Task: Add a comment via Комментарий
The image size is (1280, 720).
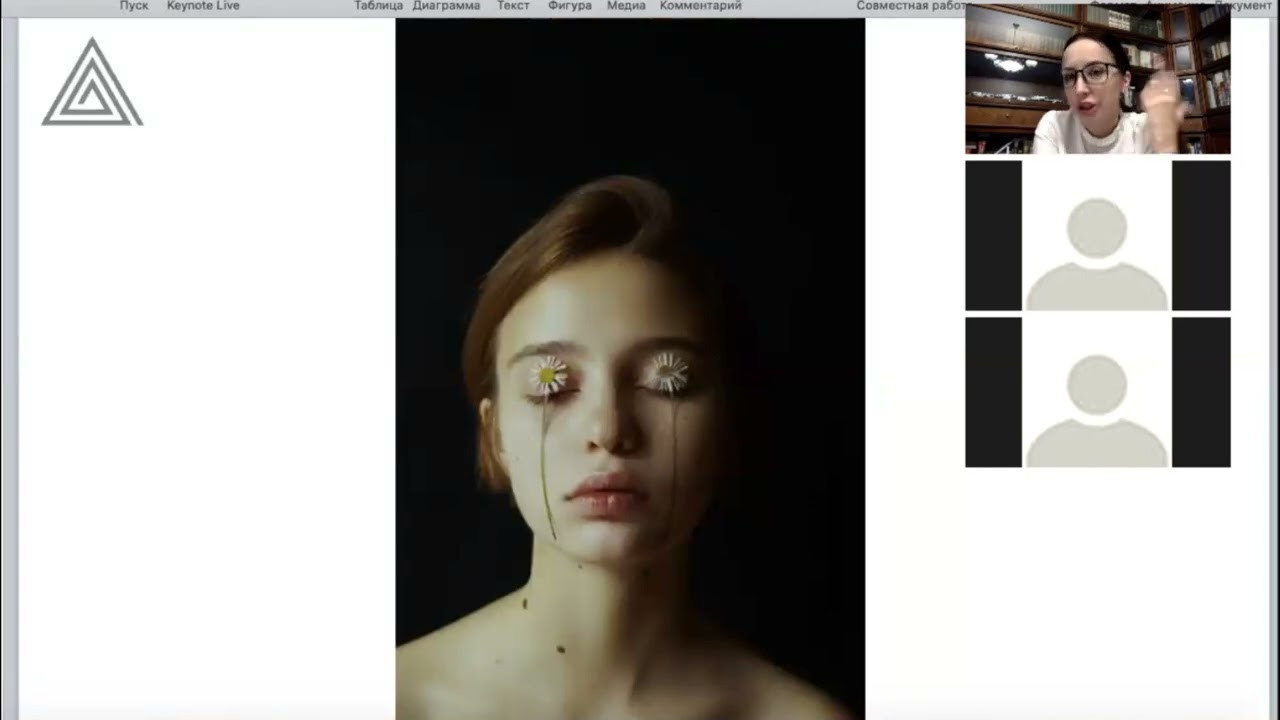Action: pyautogui.click(x=701, y=6)
